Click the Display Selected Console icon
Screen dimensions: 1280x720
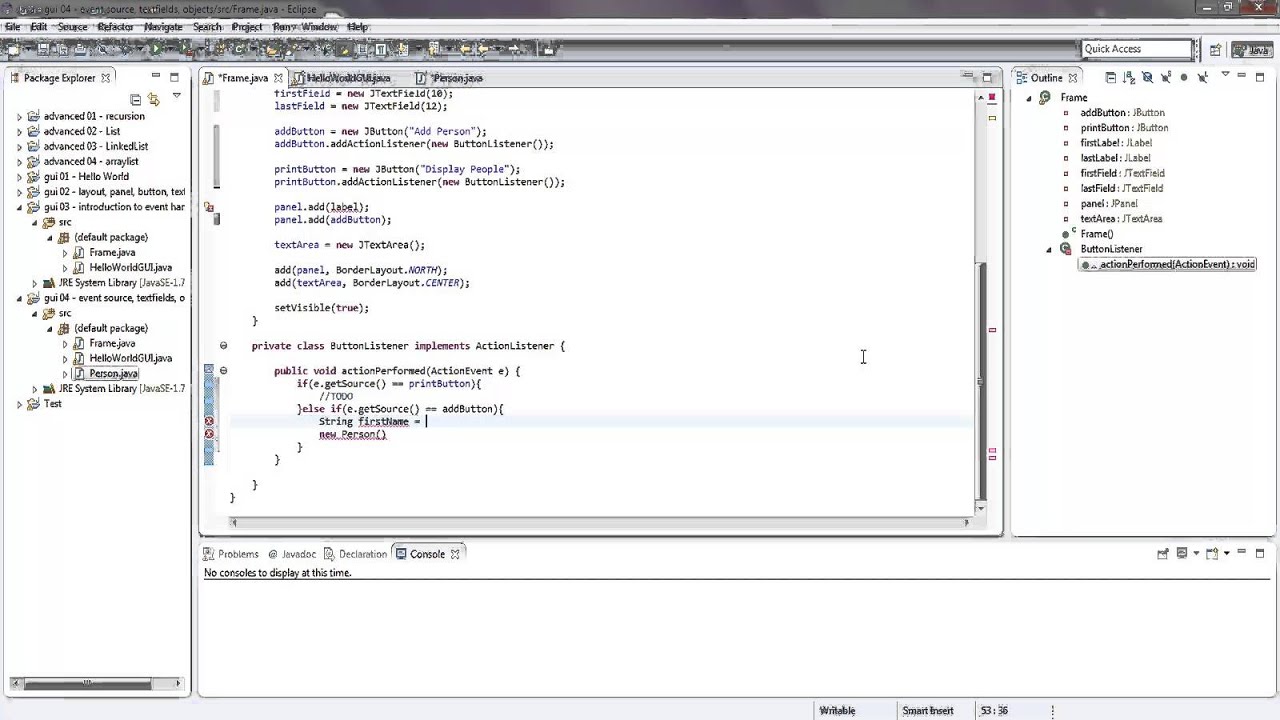point(1182,553)
